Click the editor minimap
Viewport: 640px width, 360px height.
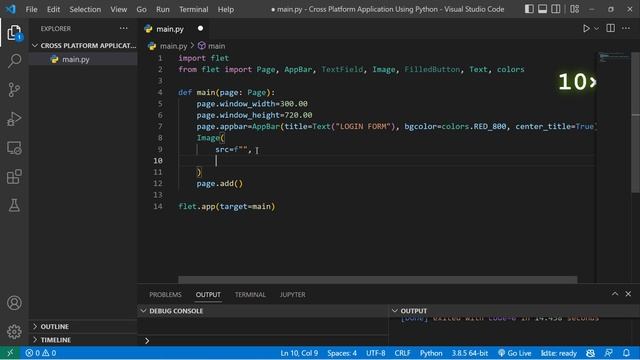pyautogui.click(x=614, y=58)
